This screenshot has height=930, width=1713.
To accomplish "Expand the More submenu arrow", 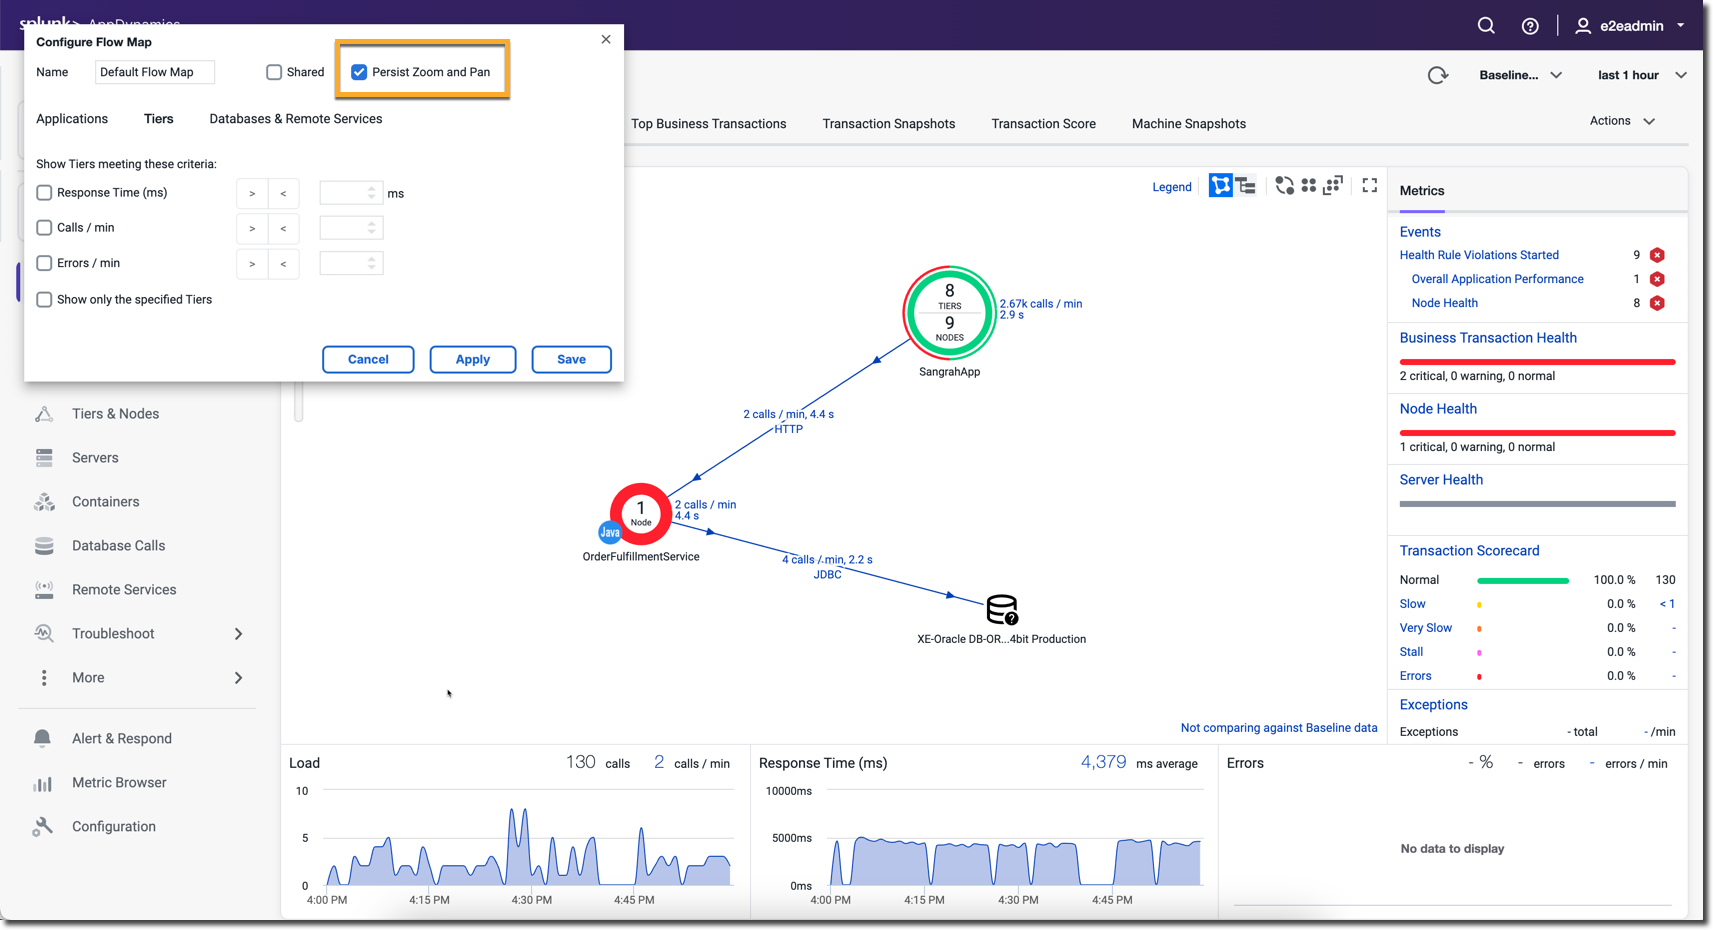I will [x=238, y=678].
